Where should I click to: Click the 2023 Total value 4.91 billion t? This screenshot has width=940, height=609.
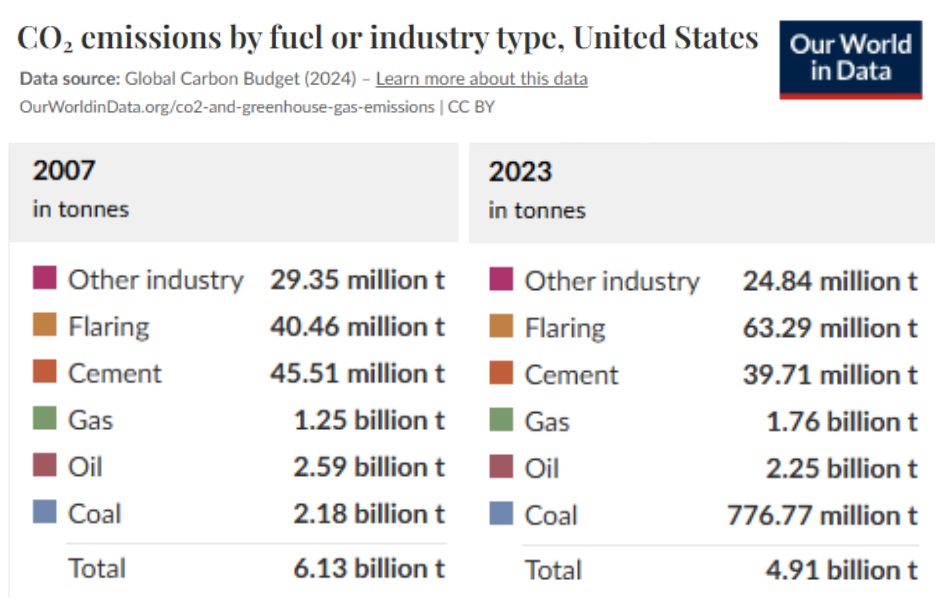tap(842, 570)
